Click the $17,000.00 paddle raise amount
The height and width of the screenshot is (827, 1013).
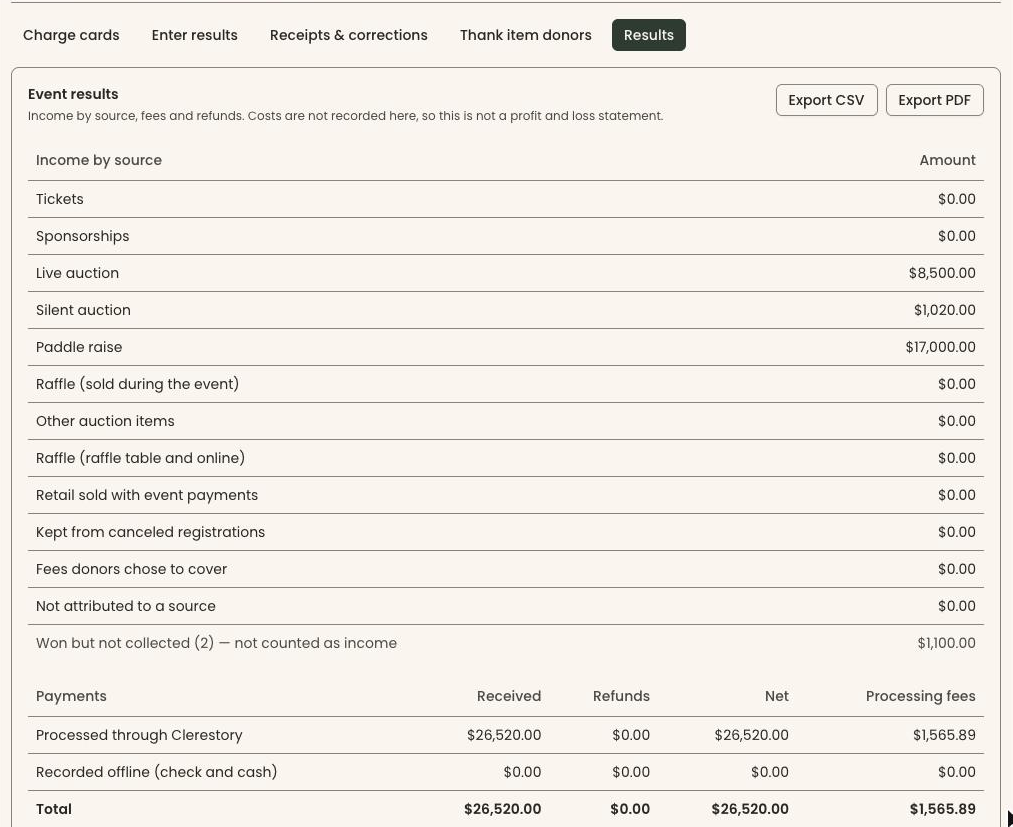[940, 347]
